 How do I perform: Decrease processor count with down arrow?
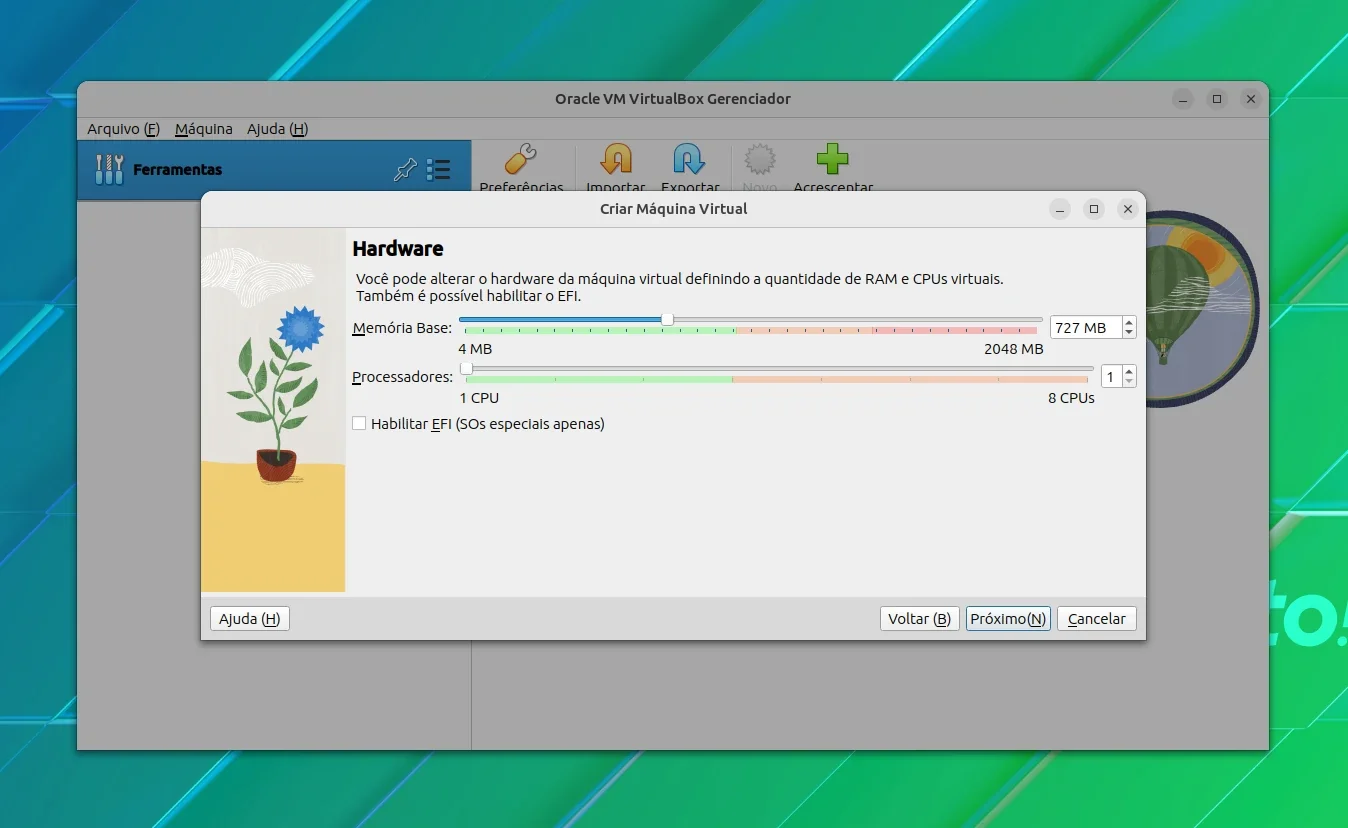click(x=1129, y=382)
